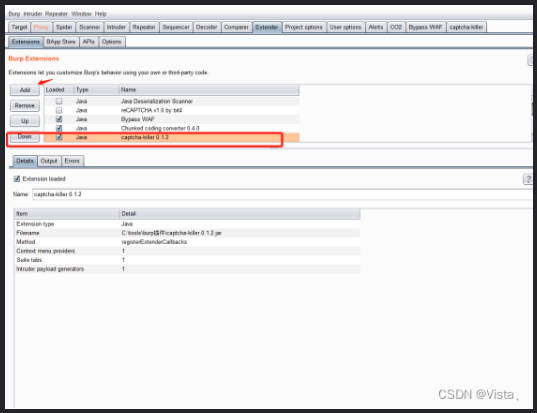Sort by Type column header
This screenshot has height=413, width=537.
tap(96, 90)
